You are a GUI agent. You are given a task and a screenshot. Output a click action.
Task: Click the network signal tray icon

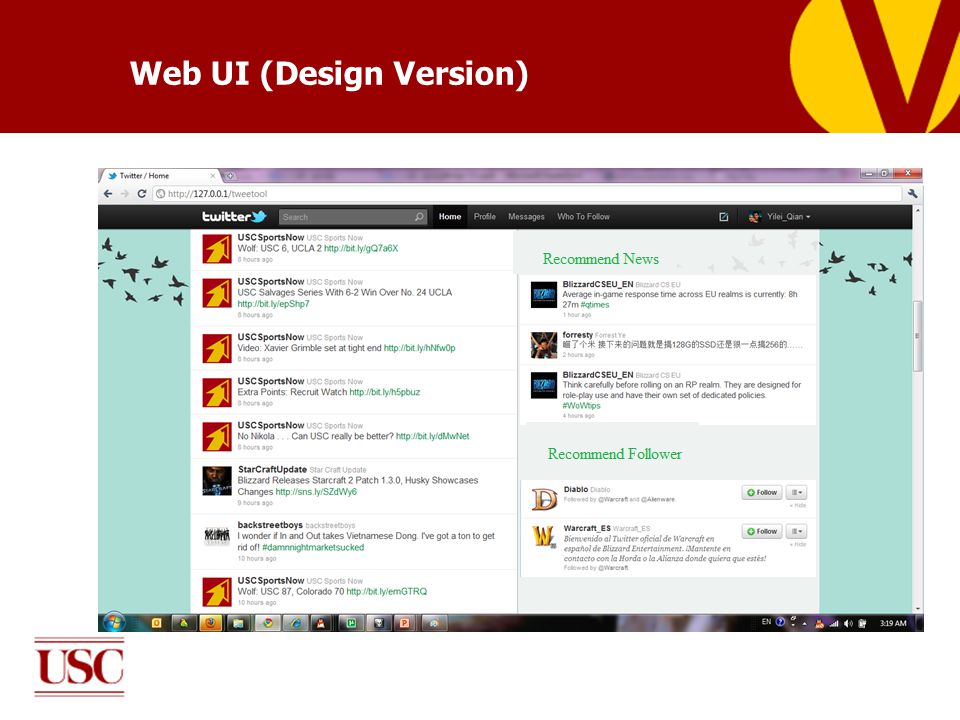pos(834,623)
